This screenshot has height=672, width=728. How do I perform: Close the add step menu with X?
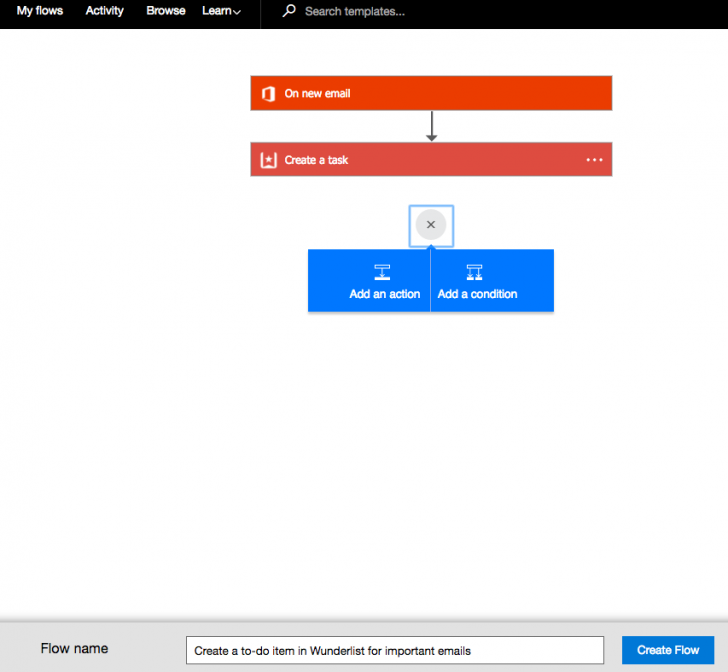431,225
